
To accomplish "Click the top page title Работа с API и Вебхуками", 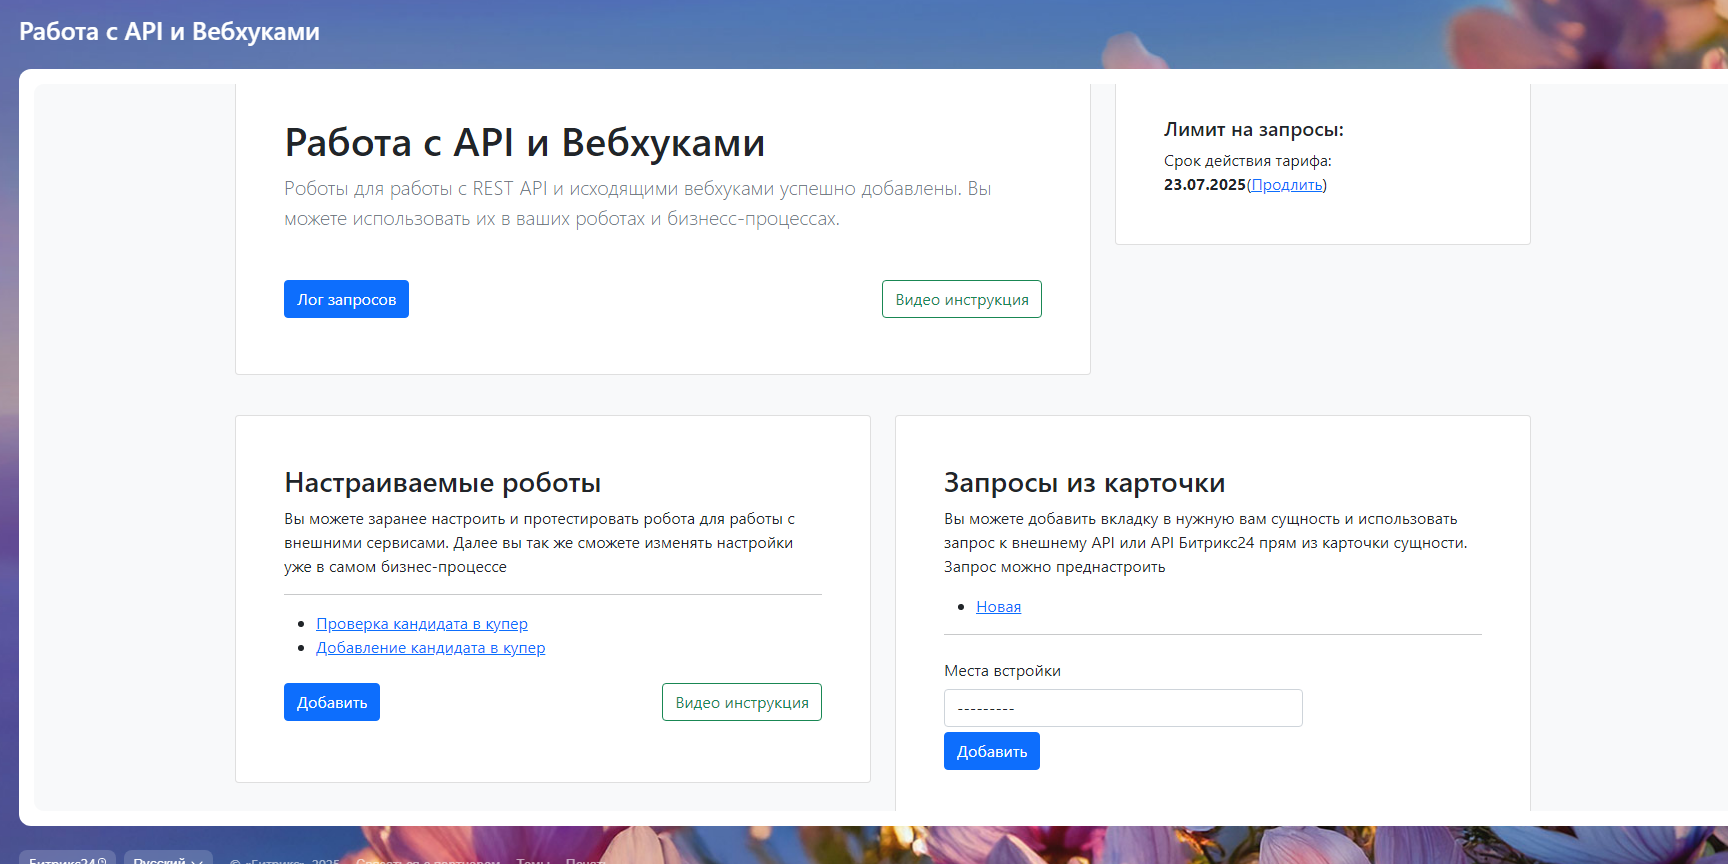I will [x=169, y=32].
